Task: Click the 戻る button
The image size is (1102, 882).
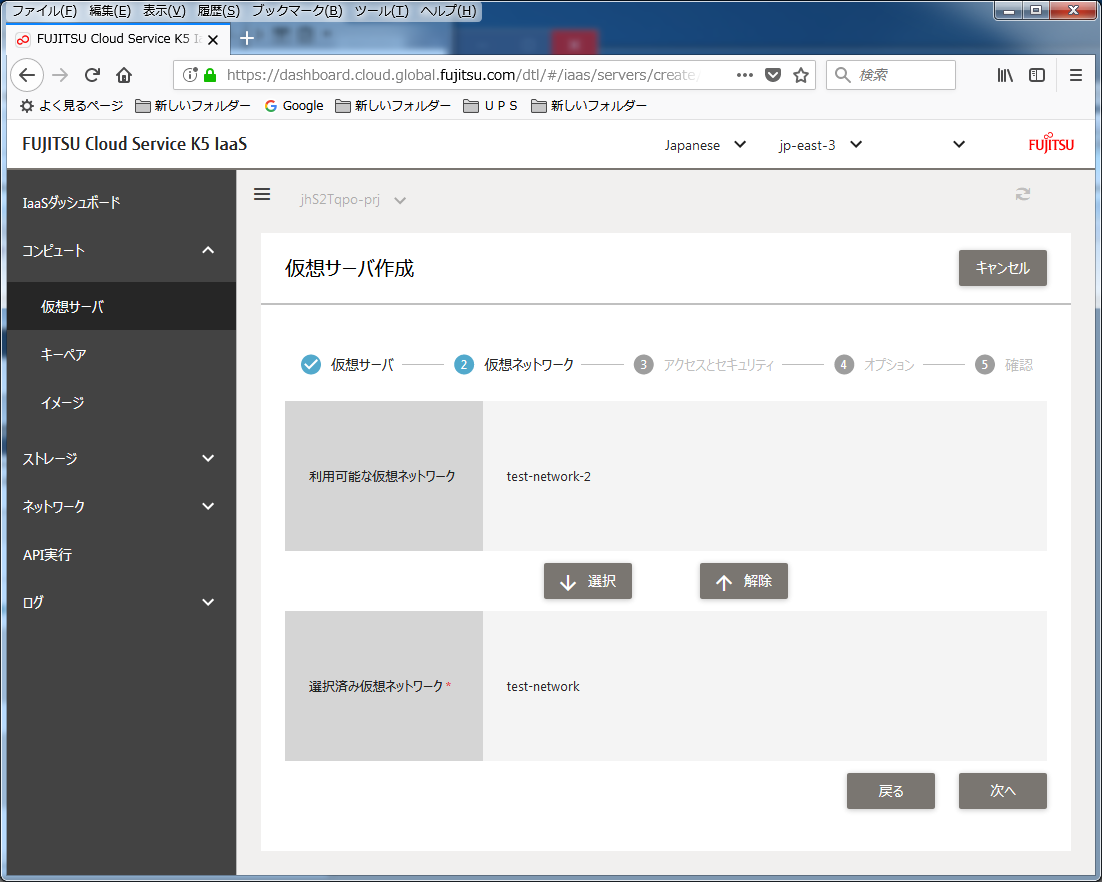Action: coord(890,791)
